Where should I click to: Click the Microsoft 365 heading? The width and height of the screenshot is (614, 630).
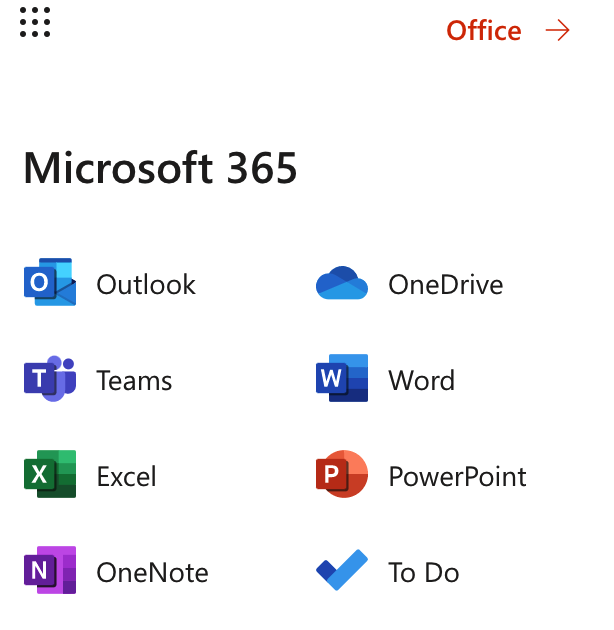point(160,168)
